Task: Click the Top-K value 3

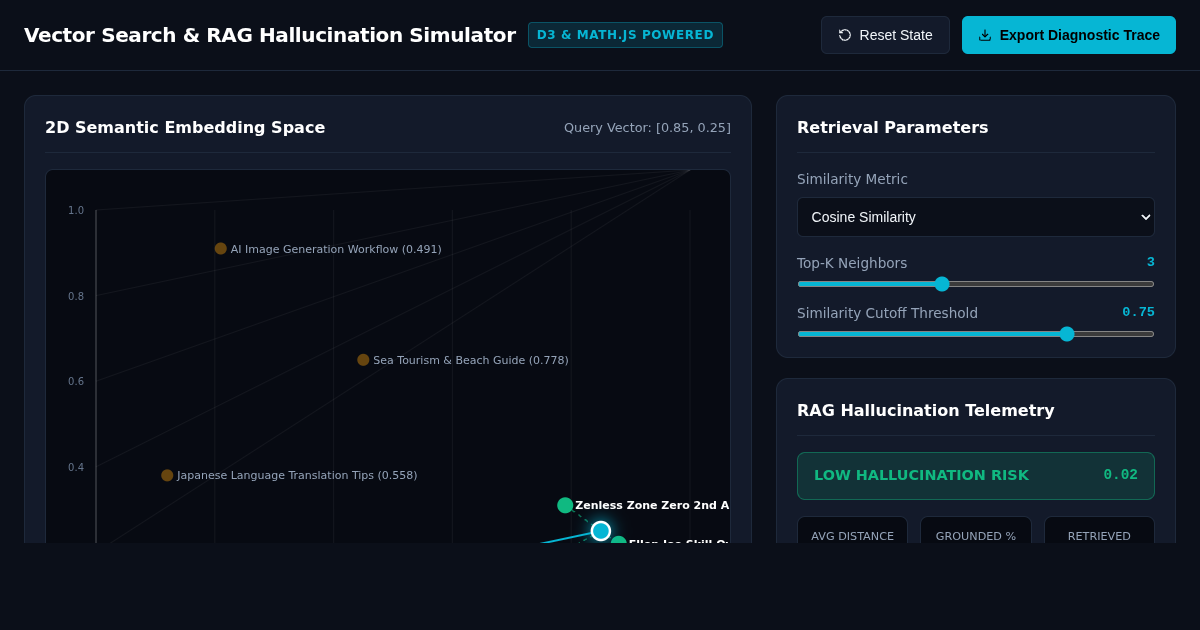Action: (x=1151, y=262)
